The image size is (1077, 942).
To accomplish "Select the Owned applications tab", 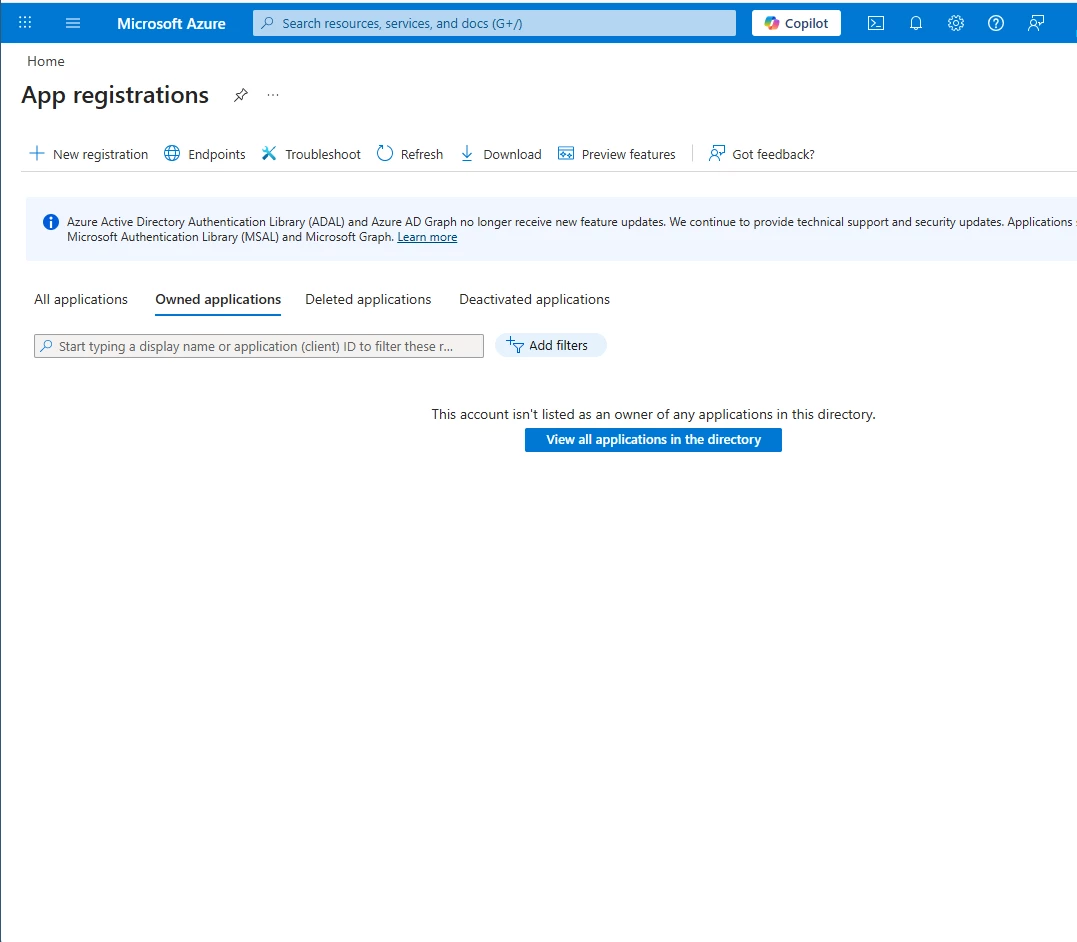I will [x=218, y=300].
